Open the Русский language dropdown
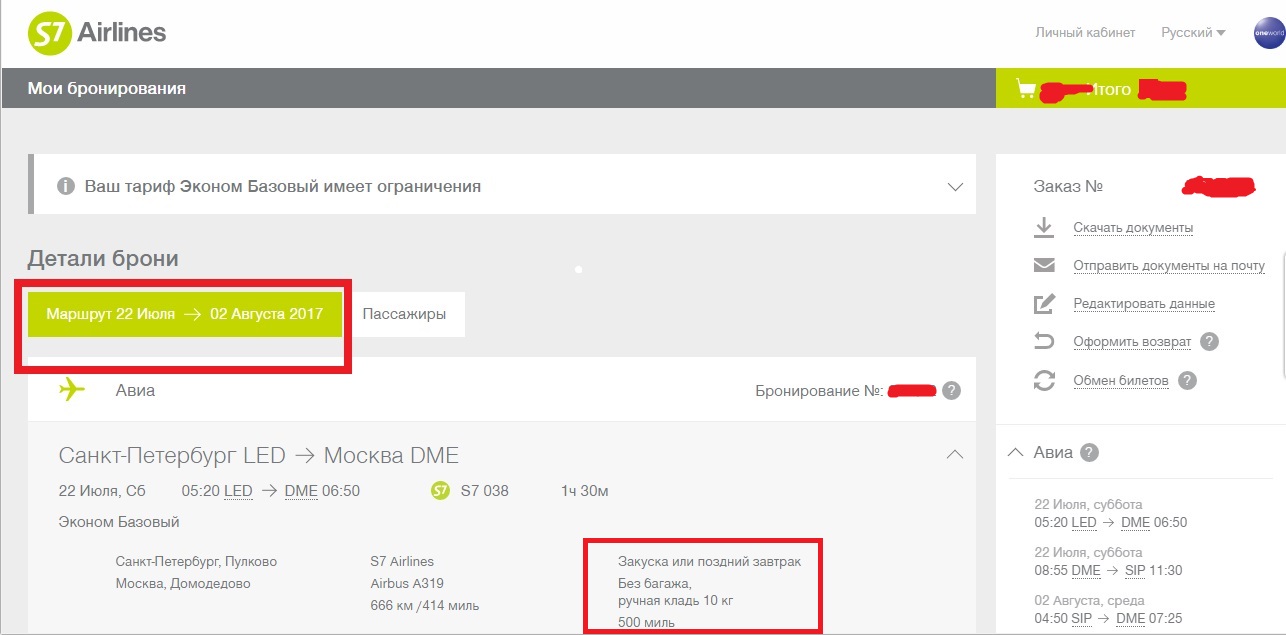The height and width of the screenshot is (635, 1286). [1193, 33]
